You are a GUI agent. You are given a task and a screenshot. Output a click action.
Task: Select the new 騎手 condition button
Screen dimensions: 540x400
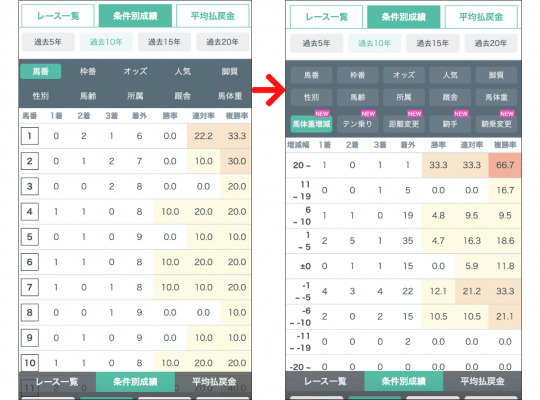click(450, 124)
